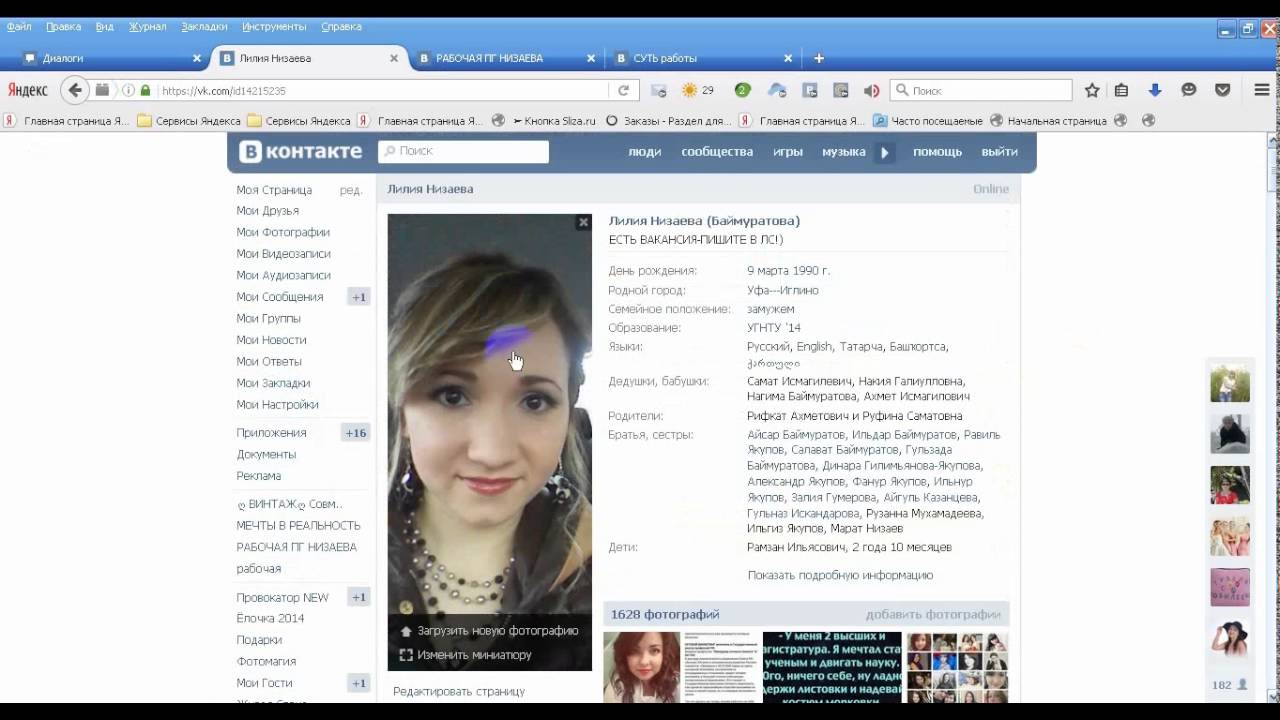The height and width of the screenshot is (720, 1280).
Task: Click the green padlock security icon
Action: [145, 90]
